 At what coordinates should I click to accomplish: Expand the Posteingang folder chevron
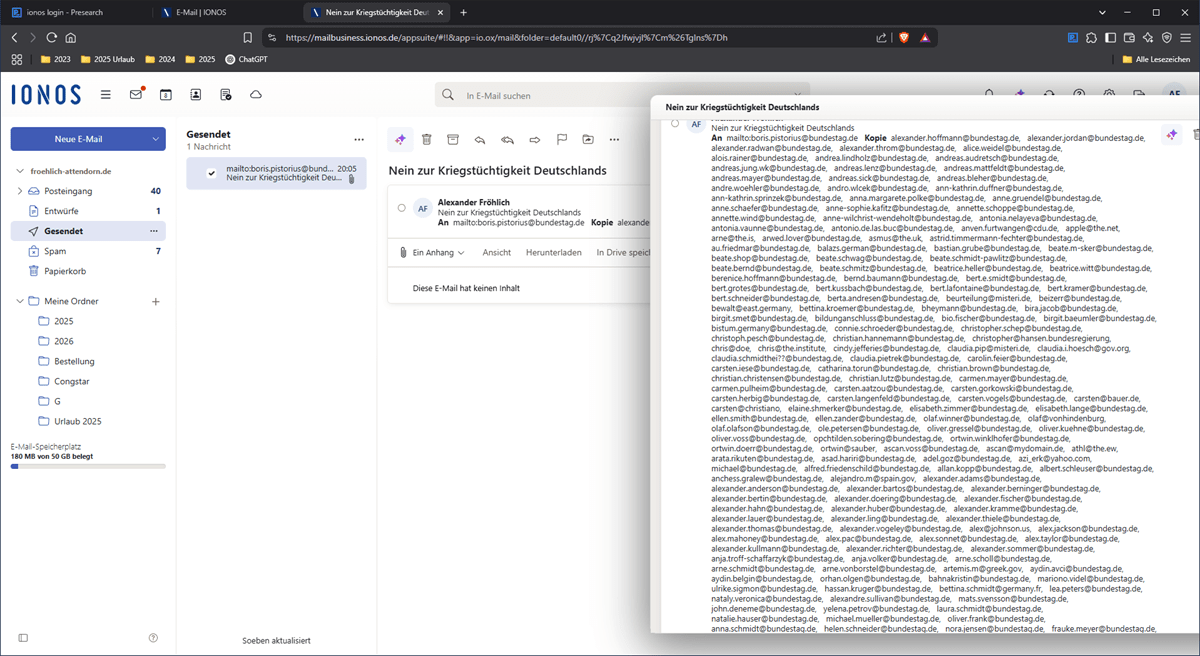tap(19, 191)
